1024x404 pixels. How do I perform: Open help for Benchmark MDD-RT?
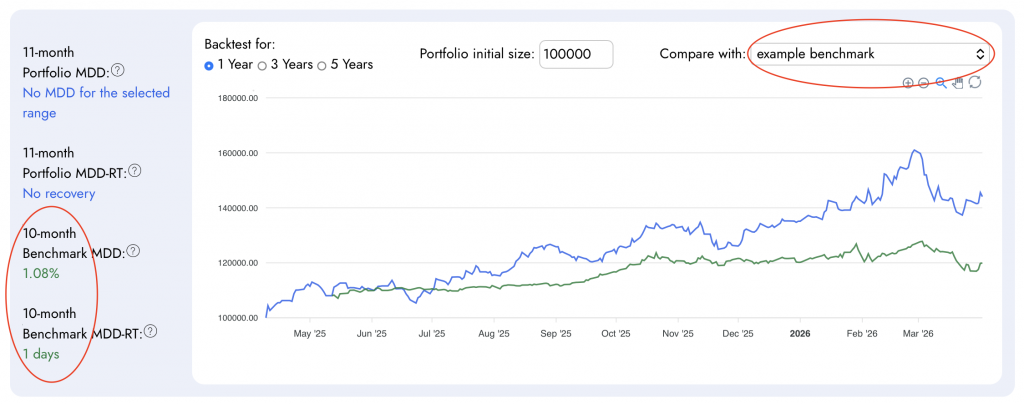tap(150, 331)
